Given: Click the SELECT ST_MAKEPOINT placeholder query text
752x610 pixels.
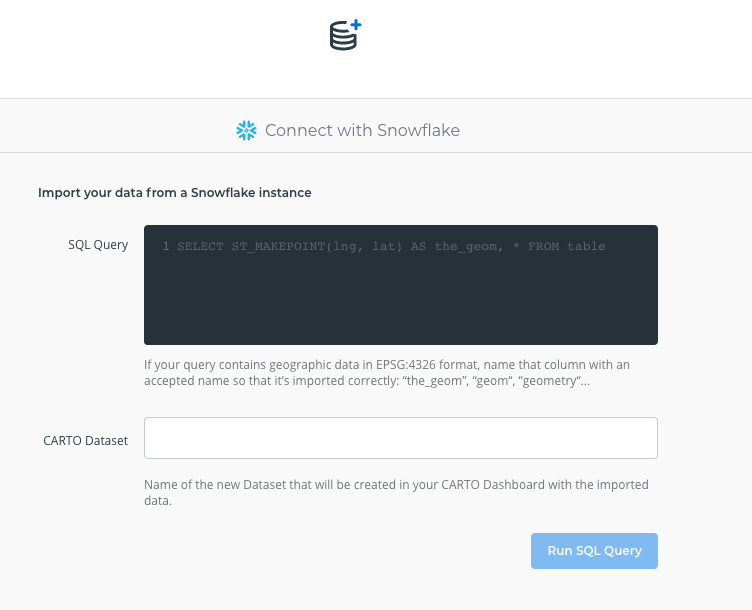Looking at the screenshot, I should pyautogui.click(x=391, y=246).
